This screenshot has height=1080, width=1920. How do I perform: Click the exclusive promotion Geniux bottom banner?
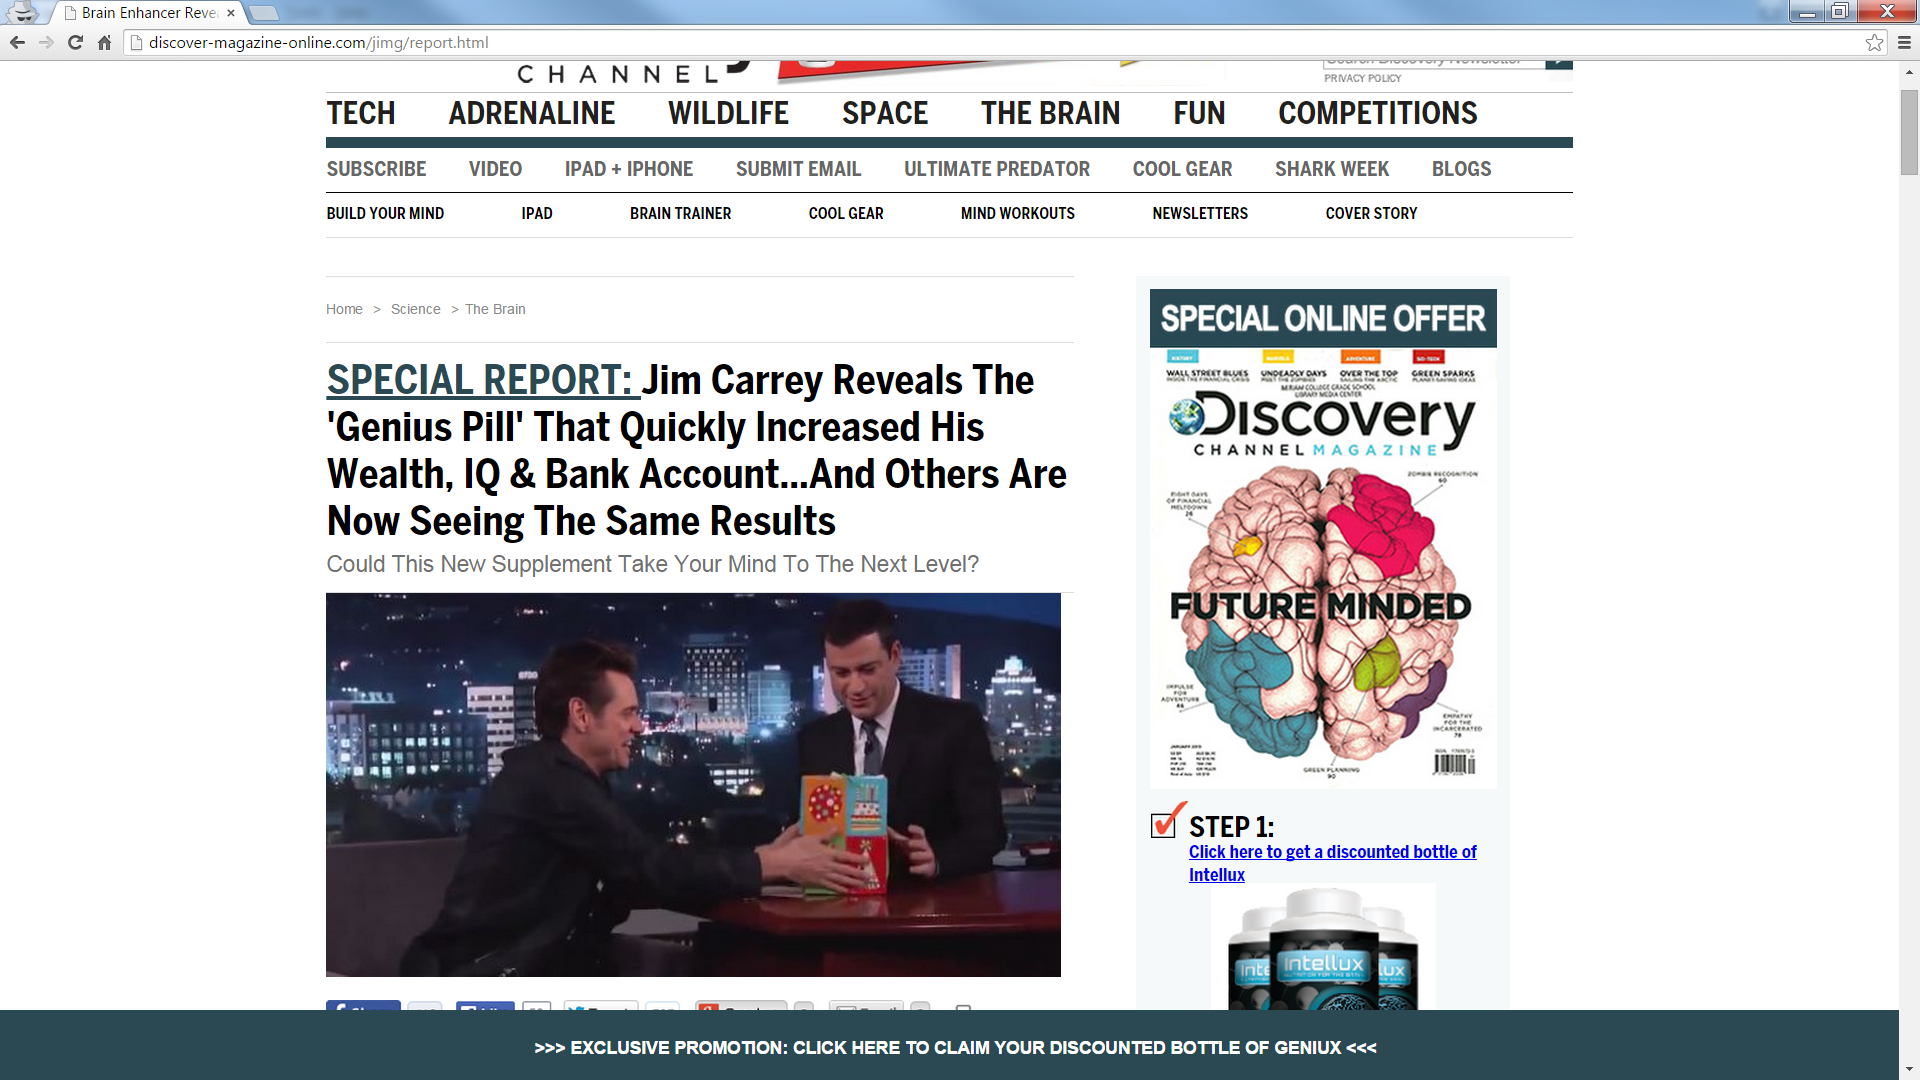tap(955, 1047)
